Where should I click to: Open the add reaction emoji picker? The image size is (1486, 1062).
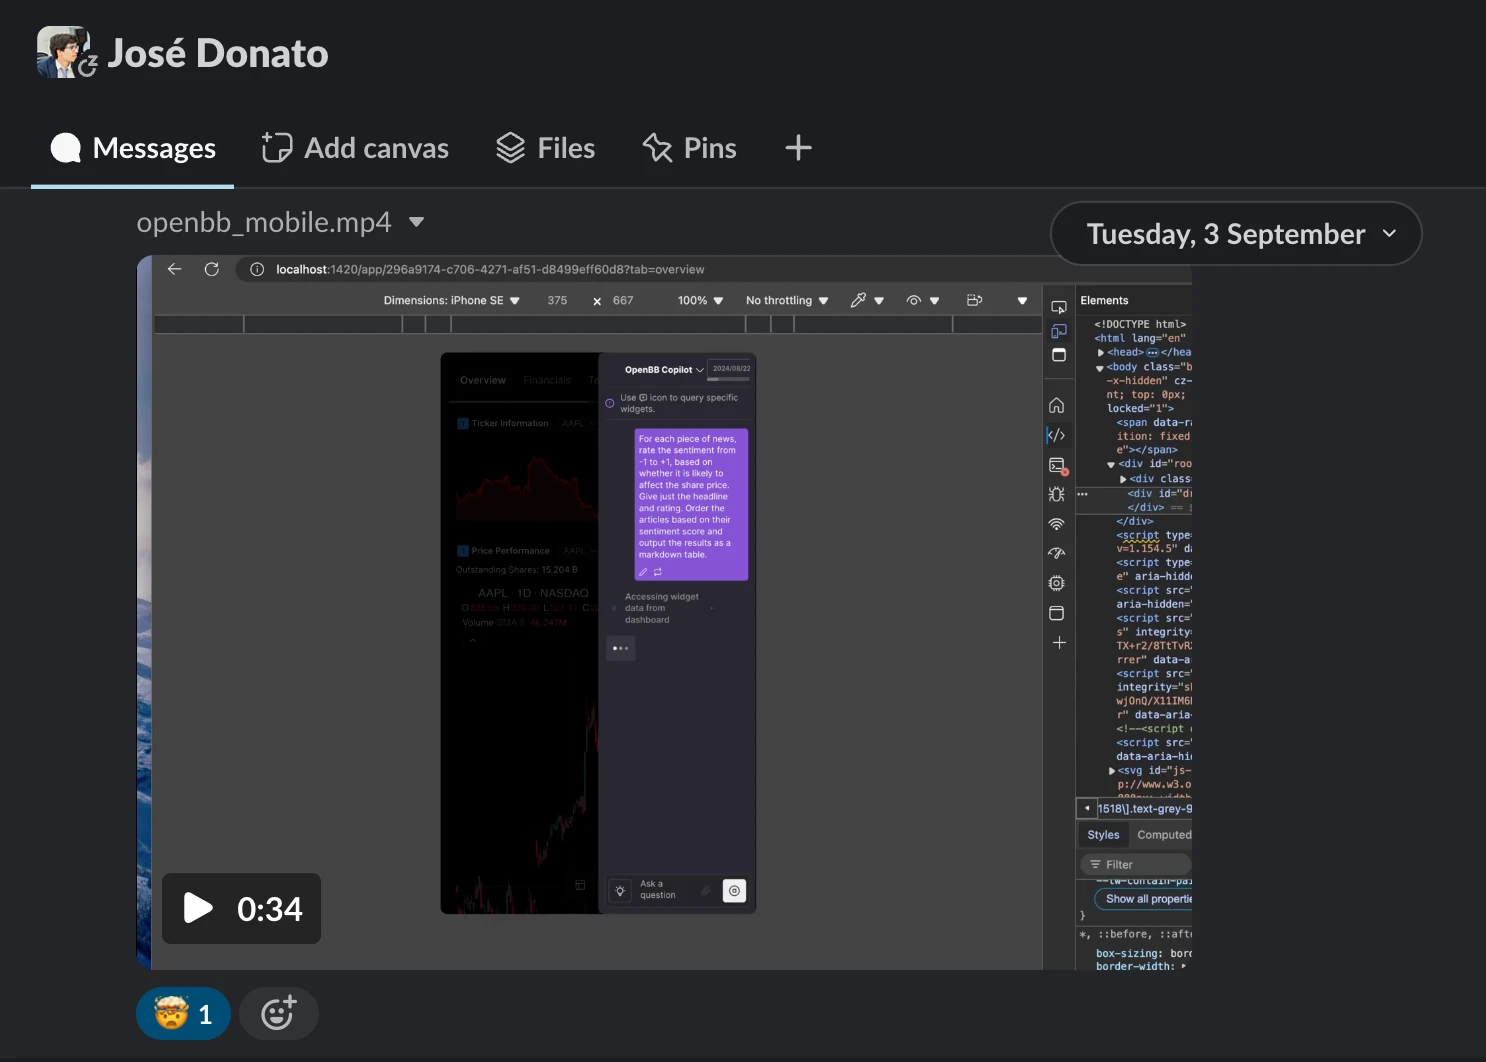[x=278, y=1014]
